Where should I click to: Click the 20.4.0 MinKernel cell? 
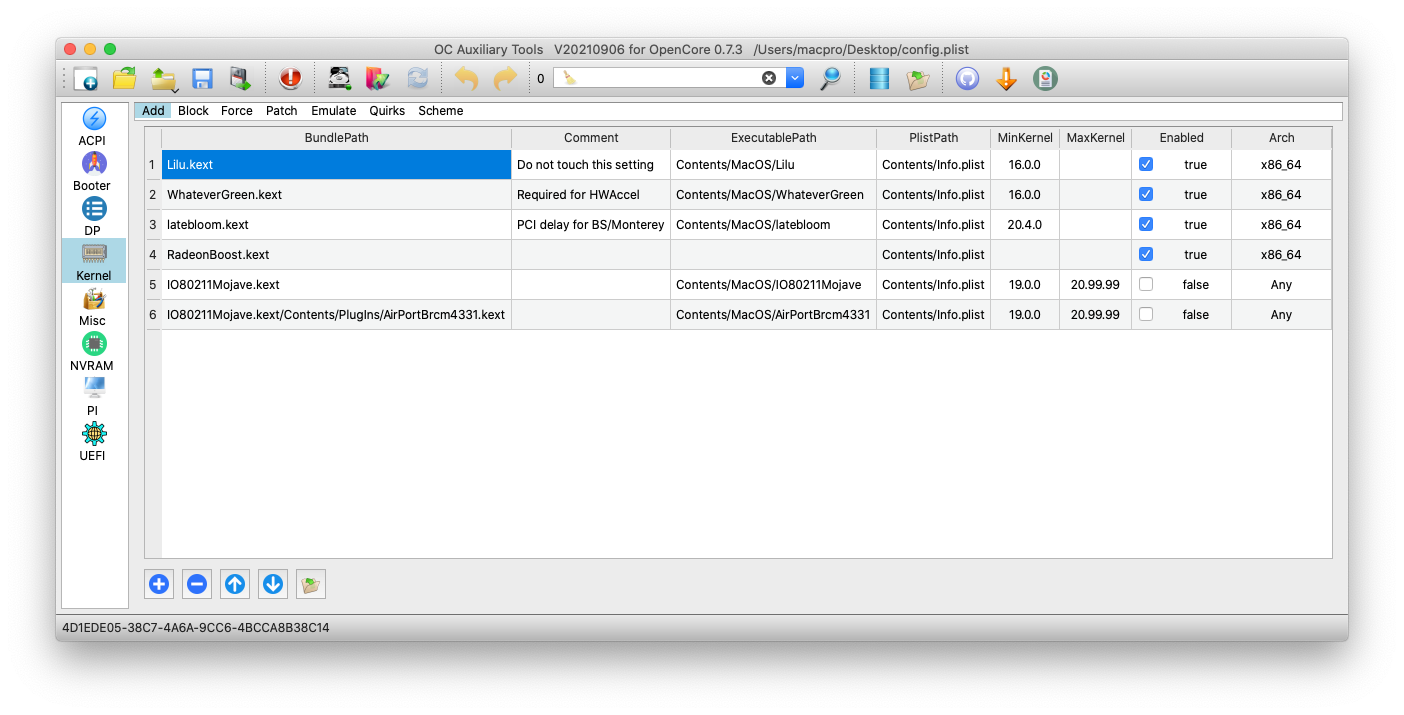coord(1025,224)
